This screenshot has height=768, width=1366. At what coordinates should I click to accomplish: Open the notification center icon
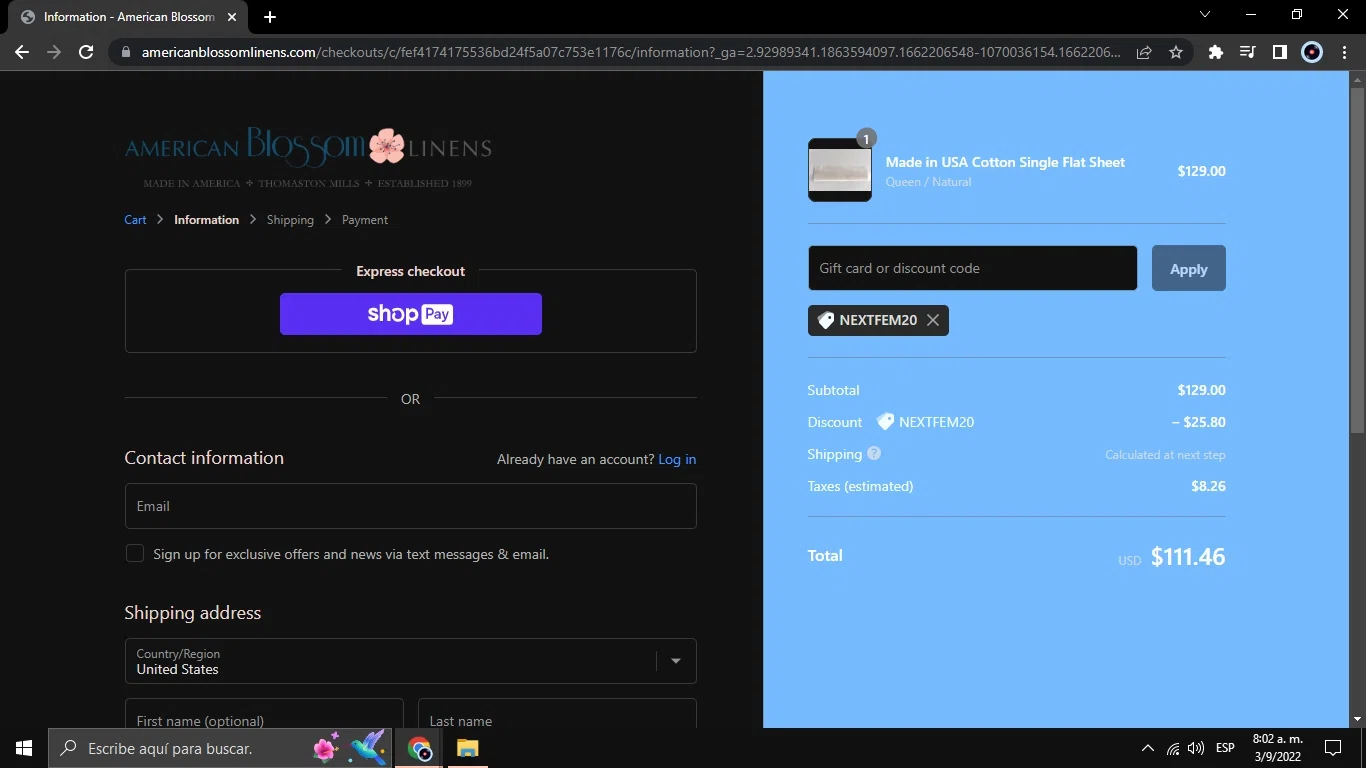[1333, 748]
